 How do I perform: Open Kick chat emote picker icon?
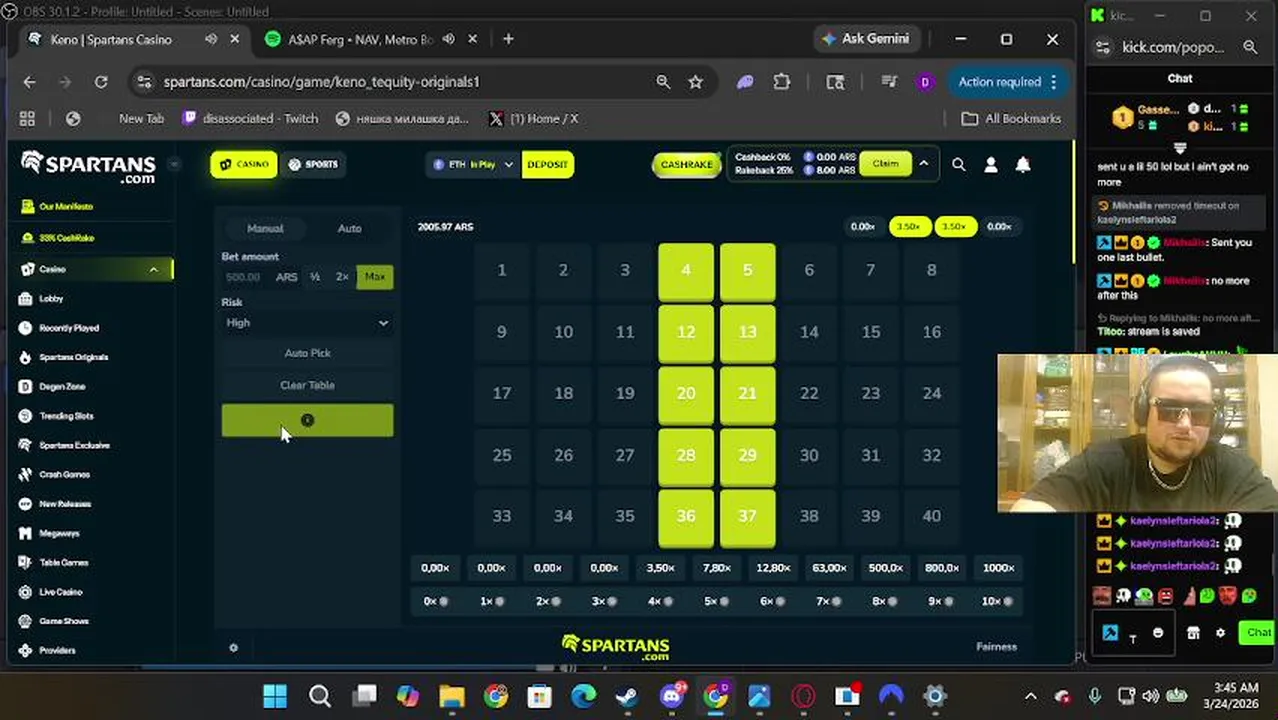[1158, 633]
